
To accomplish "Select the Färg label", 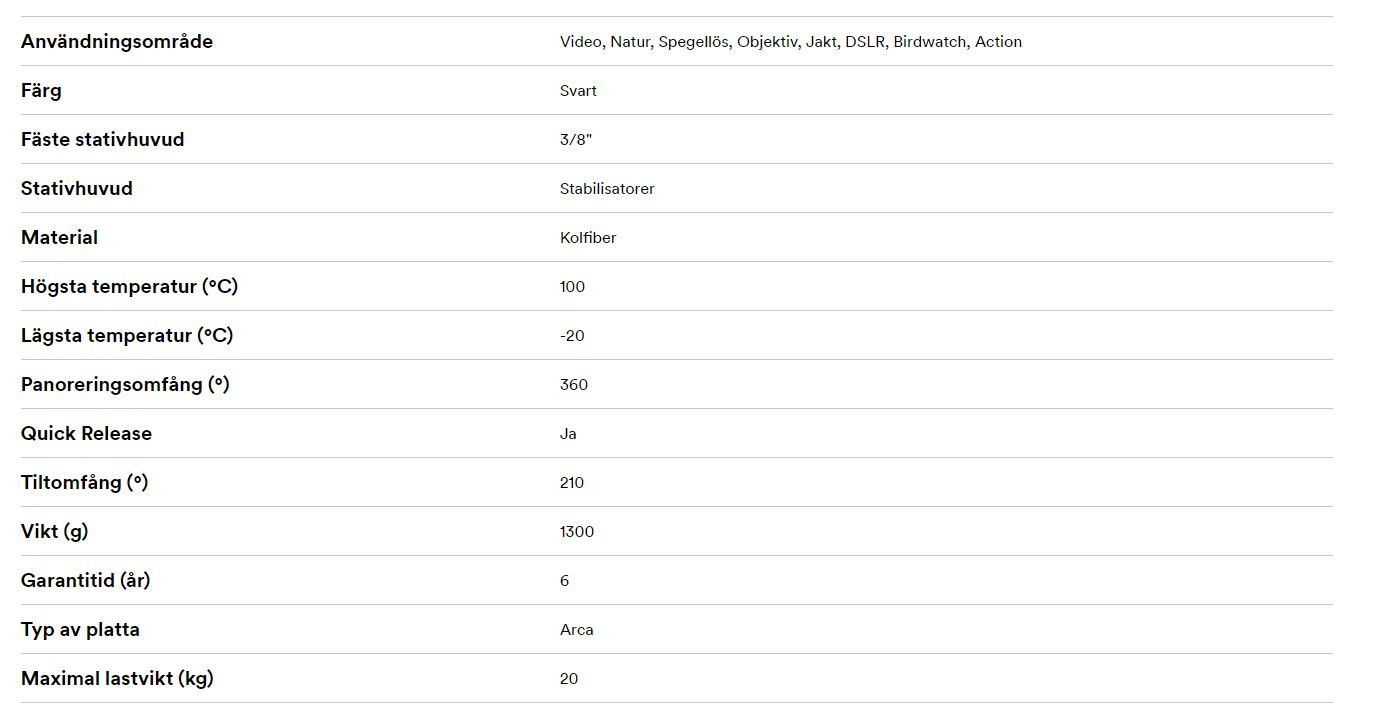I will click(x=41, y=91).
